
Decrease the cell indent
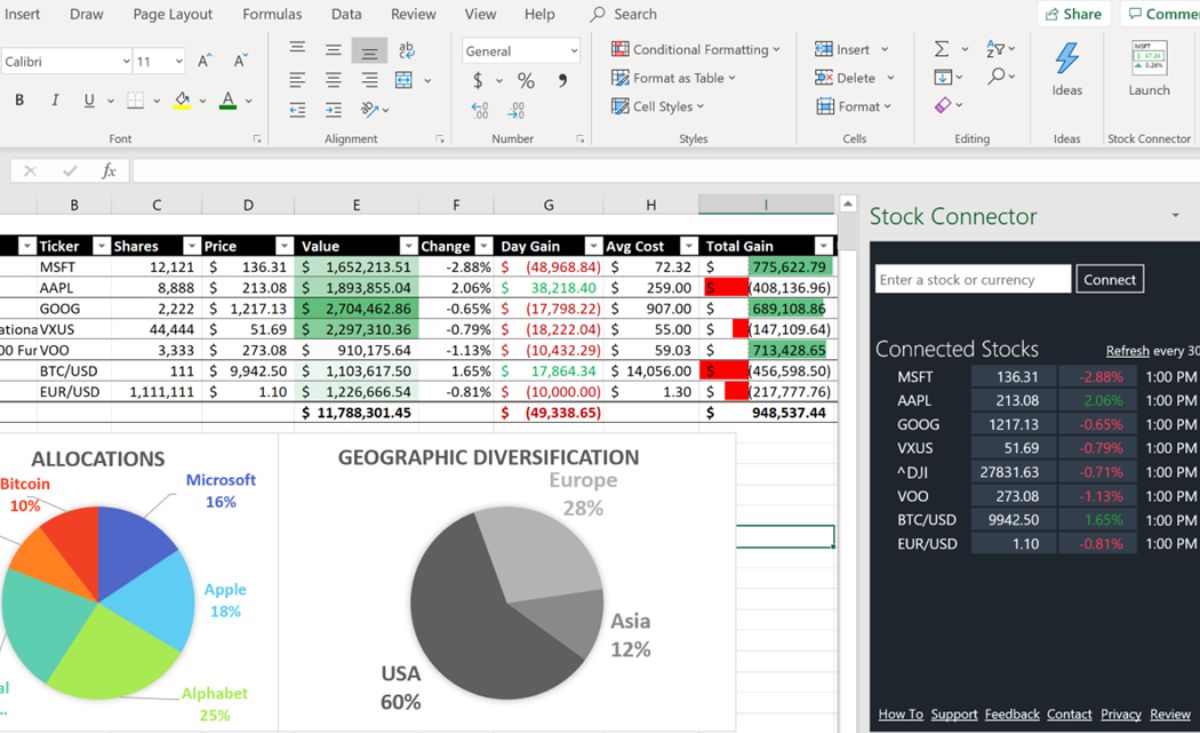[298, 109]
